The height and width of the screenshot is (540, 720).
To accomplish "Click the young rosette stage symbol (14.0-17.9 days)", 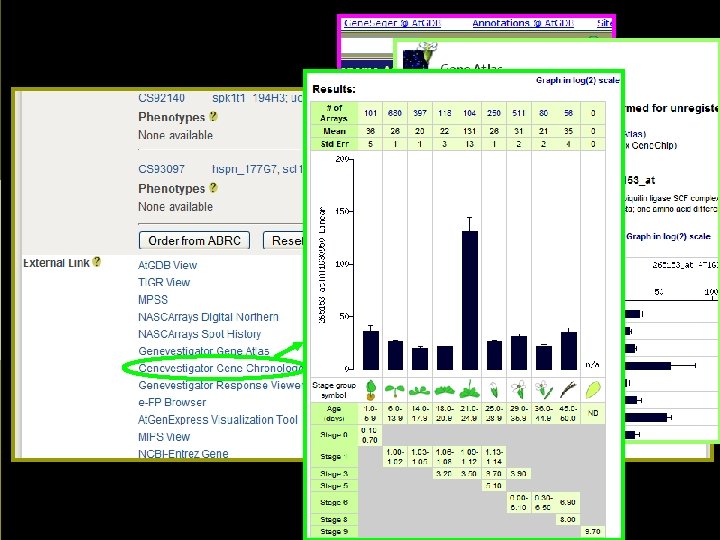I will point(419,391).
